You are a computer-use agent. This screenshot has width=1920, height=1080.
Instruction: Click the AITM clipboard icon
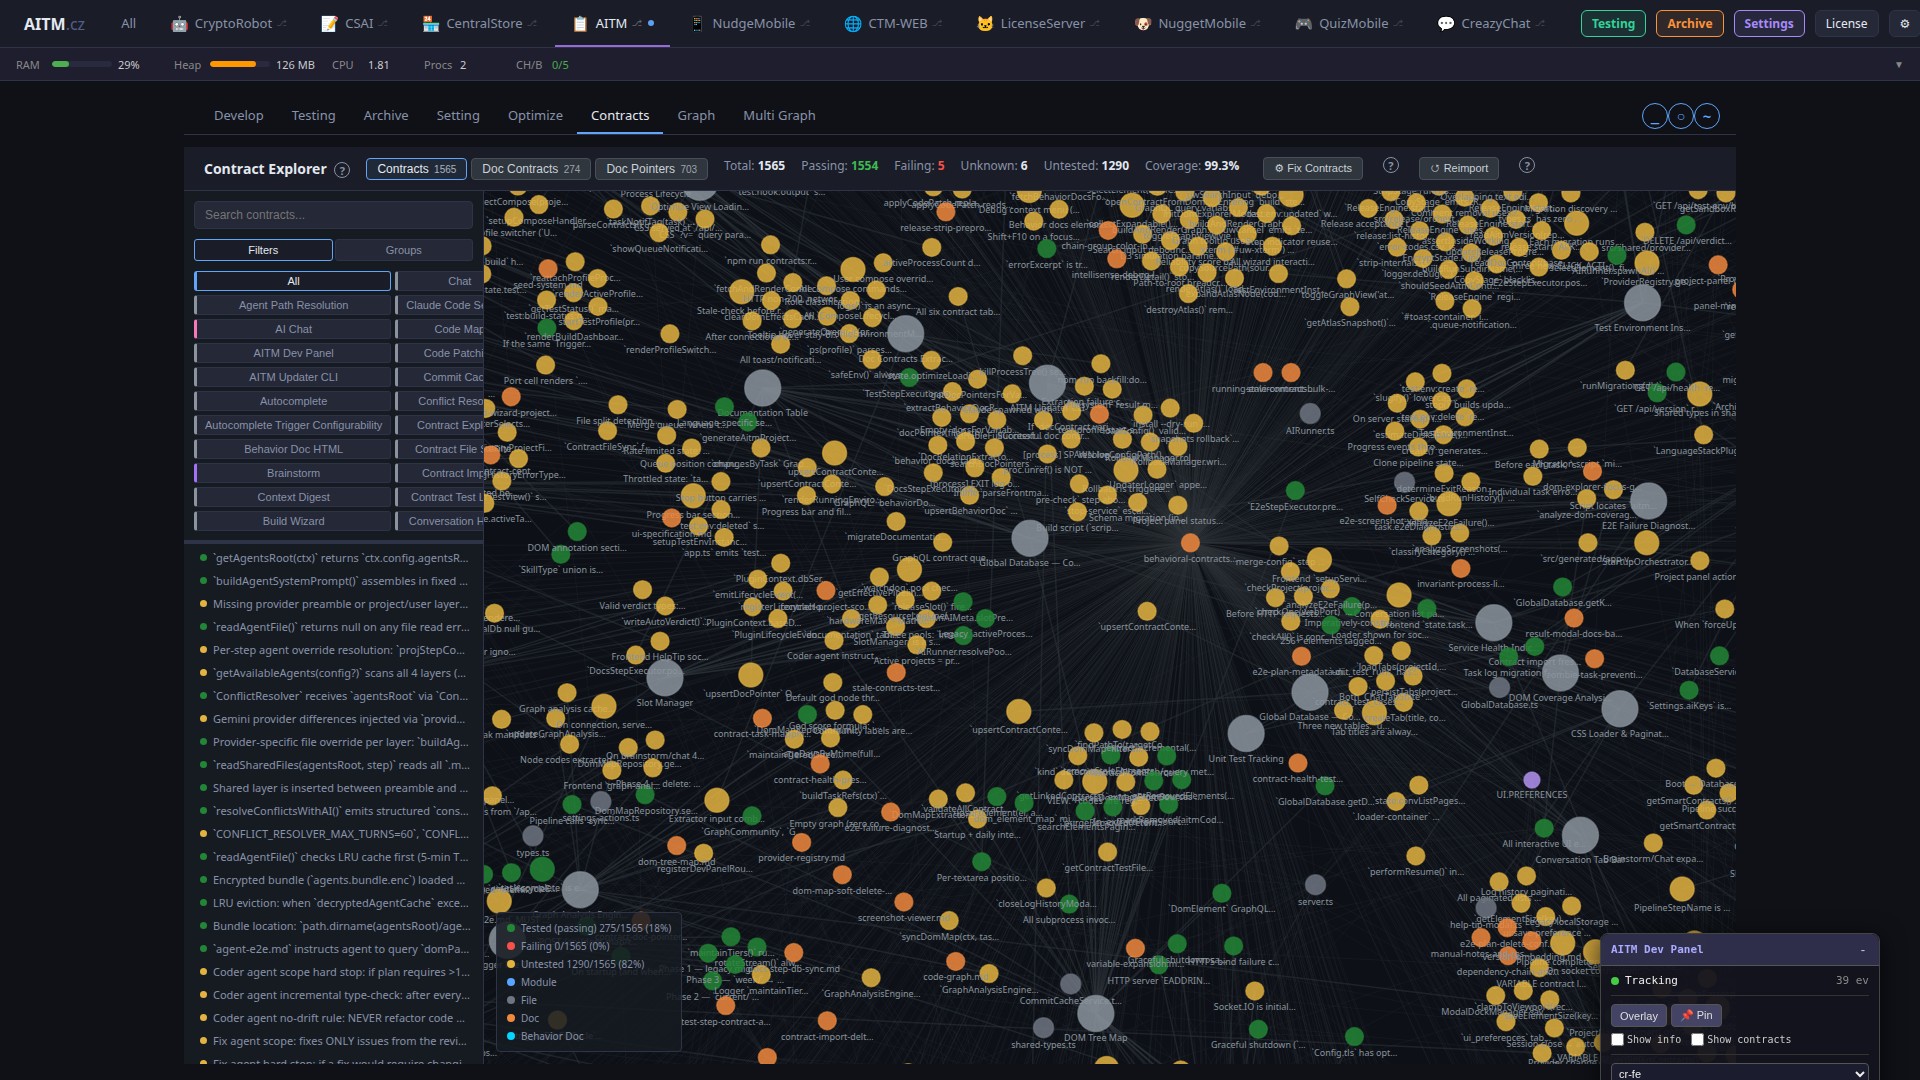tap(580, 23)
